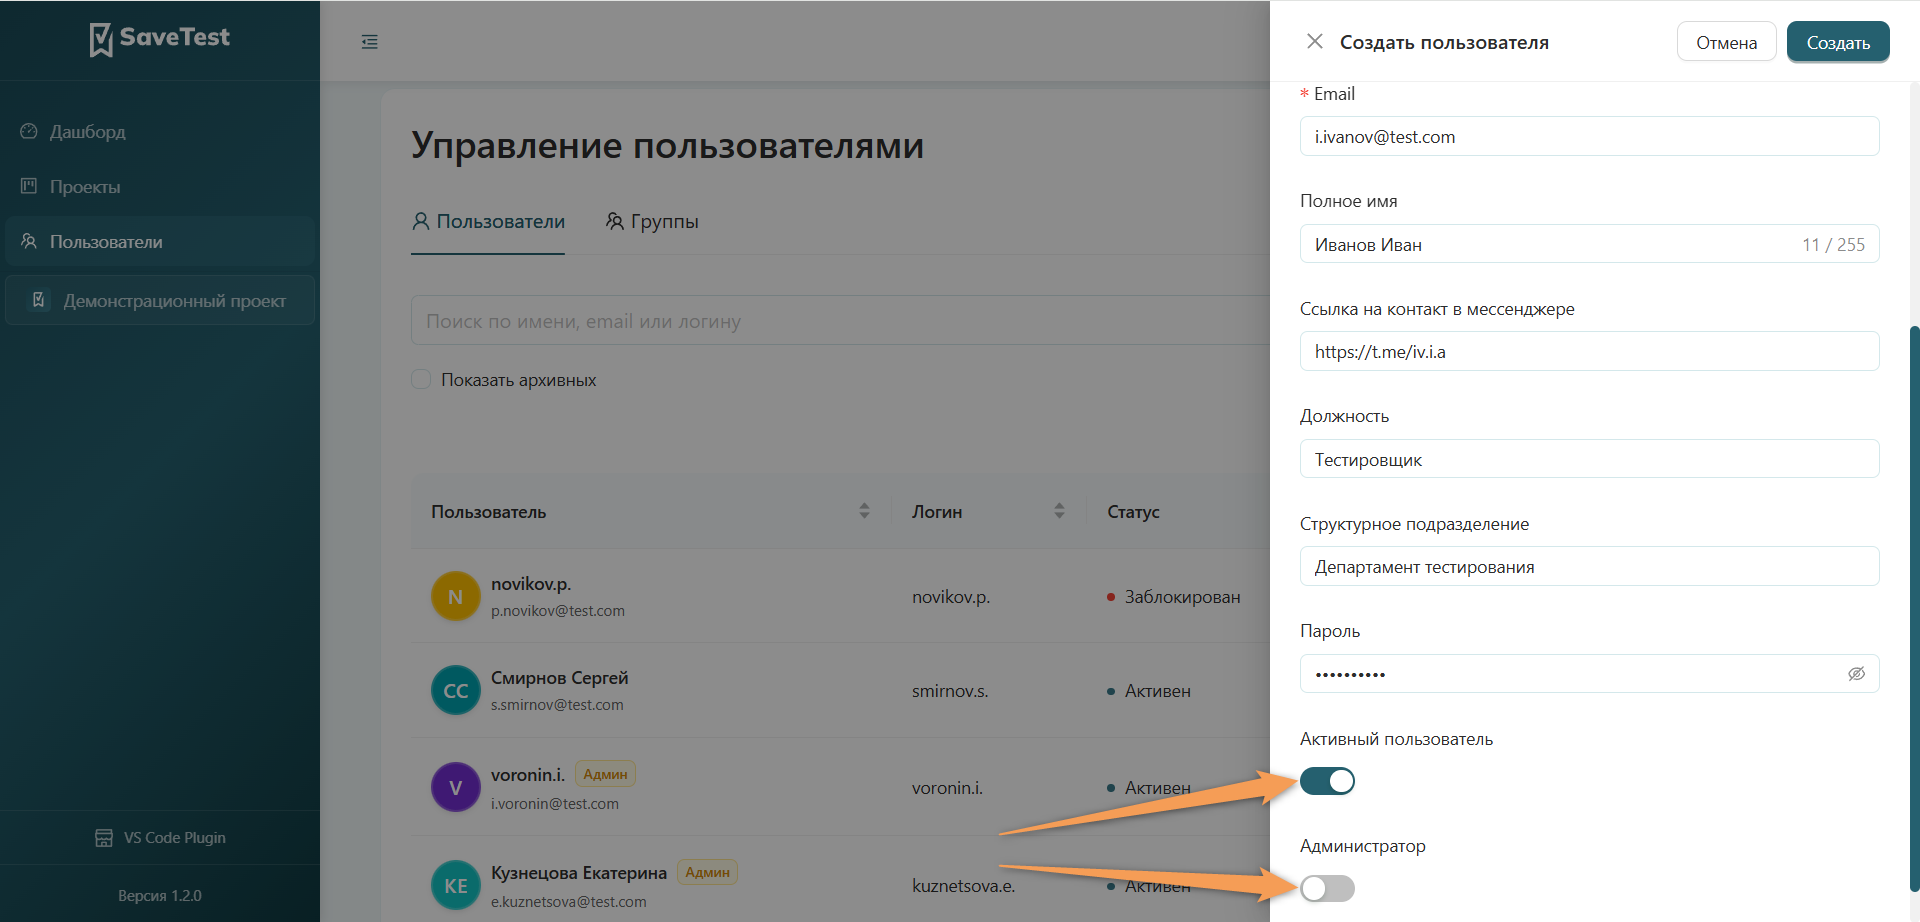
Task: Disable the Активный пользователь toggle
Action: [1327, 781]
